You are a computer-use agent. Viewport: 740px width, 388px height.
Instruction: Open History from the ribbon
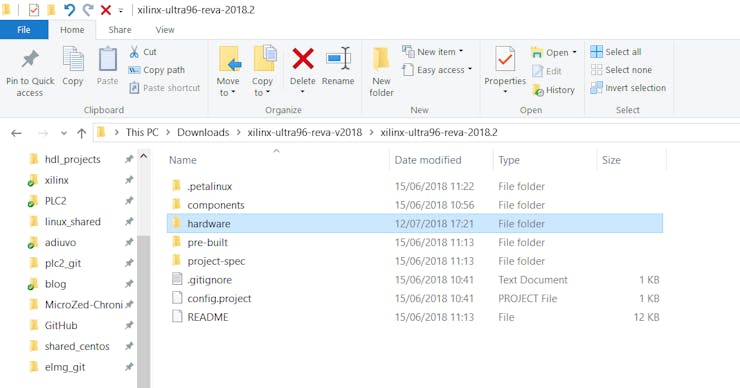(553, 90)
